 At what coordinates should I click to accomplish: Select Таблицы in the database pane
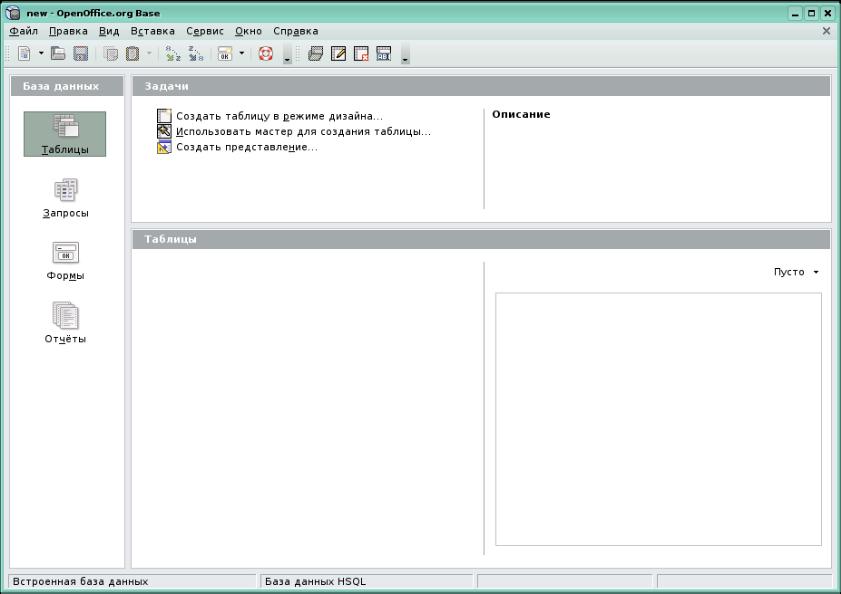coord(65,134)
